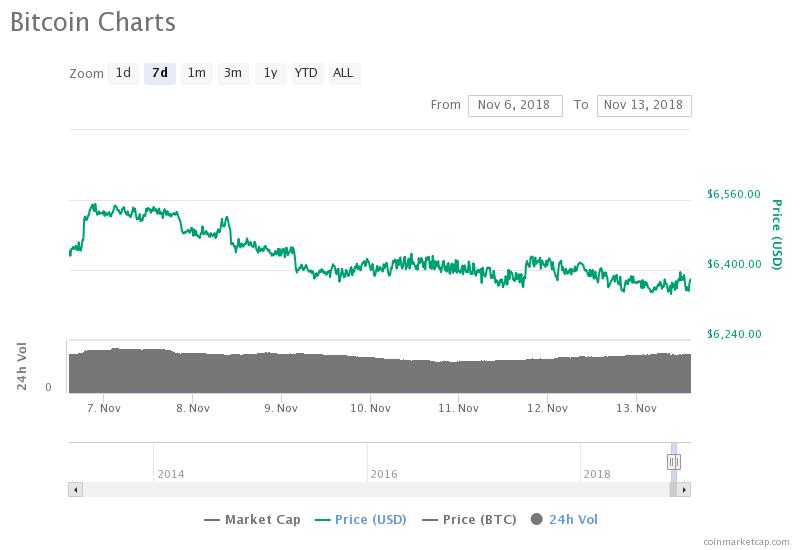The image size is (800, 550).
Task: Click the 8. Nov axis label
Action: tap(193, 409)
